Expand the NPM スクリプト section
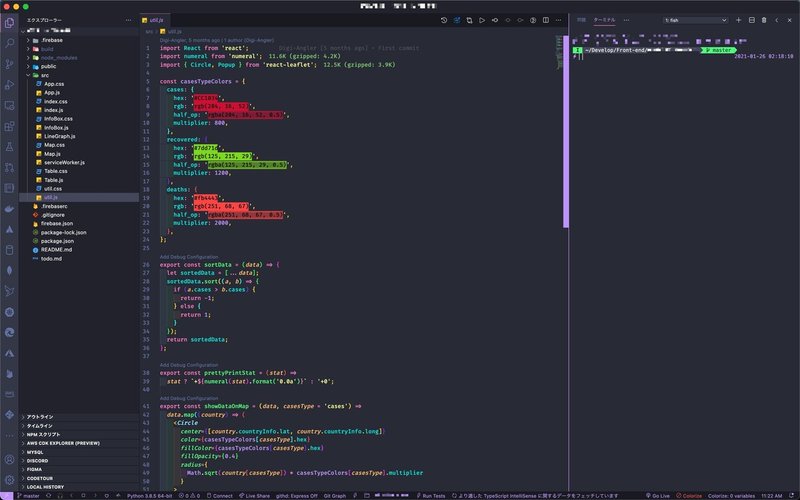The height and width of the screenshot is (500, 800). click(x=79, y=434)
